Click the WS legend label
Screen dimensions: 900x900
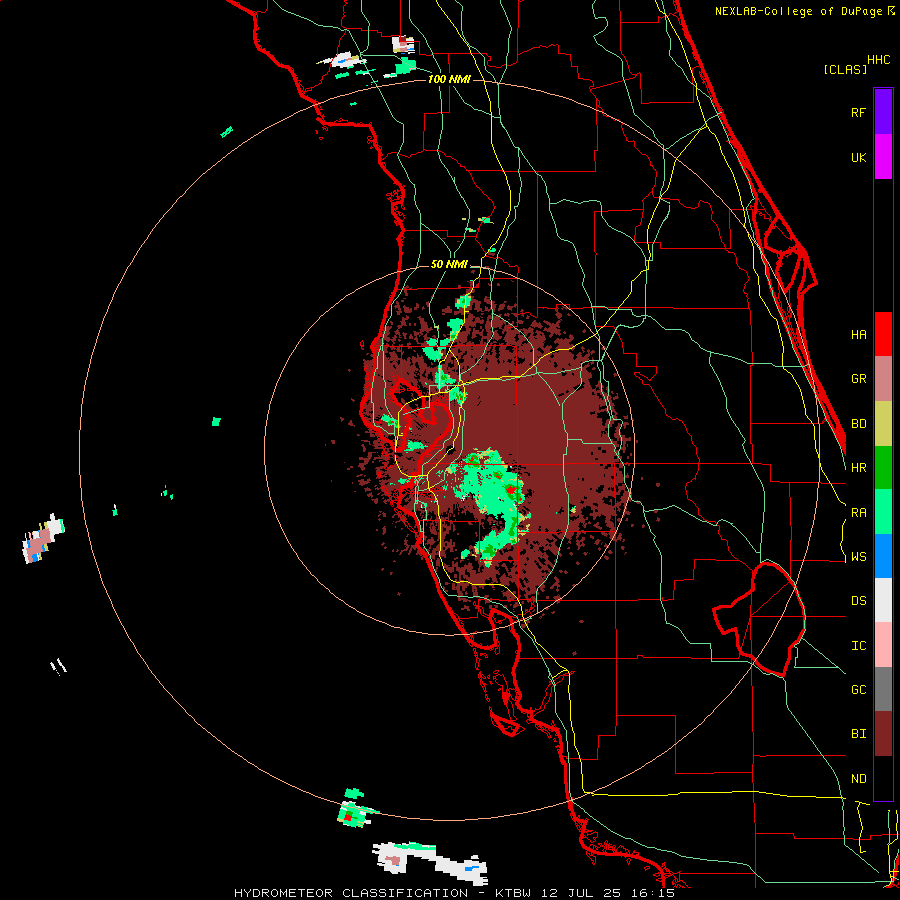tap(858, 557)
